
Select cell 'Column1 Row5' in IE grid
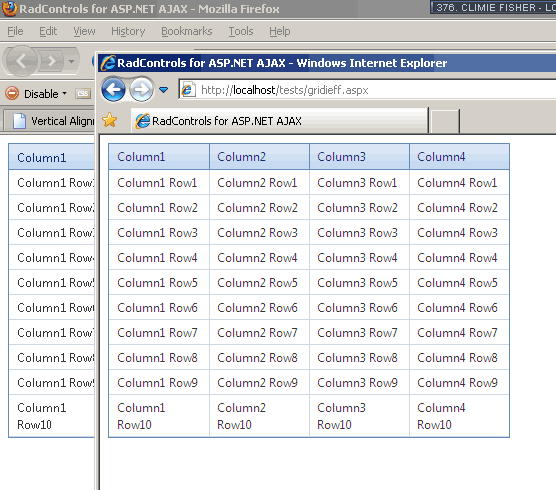159,283
